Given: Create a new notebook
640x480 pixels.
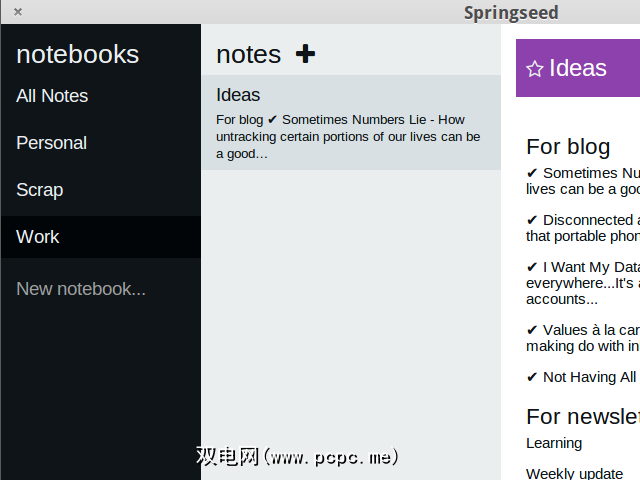Looking at the screenshot, I should 81,289.
